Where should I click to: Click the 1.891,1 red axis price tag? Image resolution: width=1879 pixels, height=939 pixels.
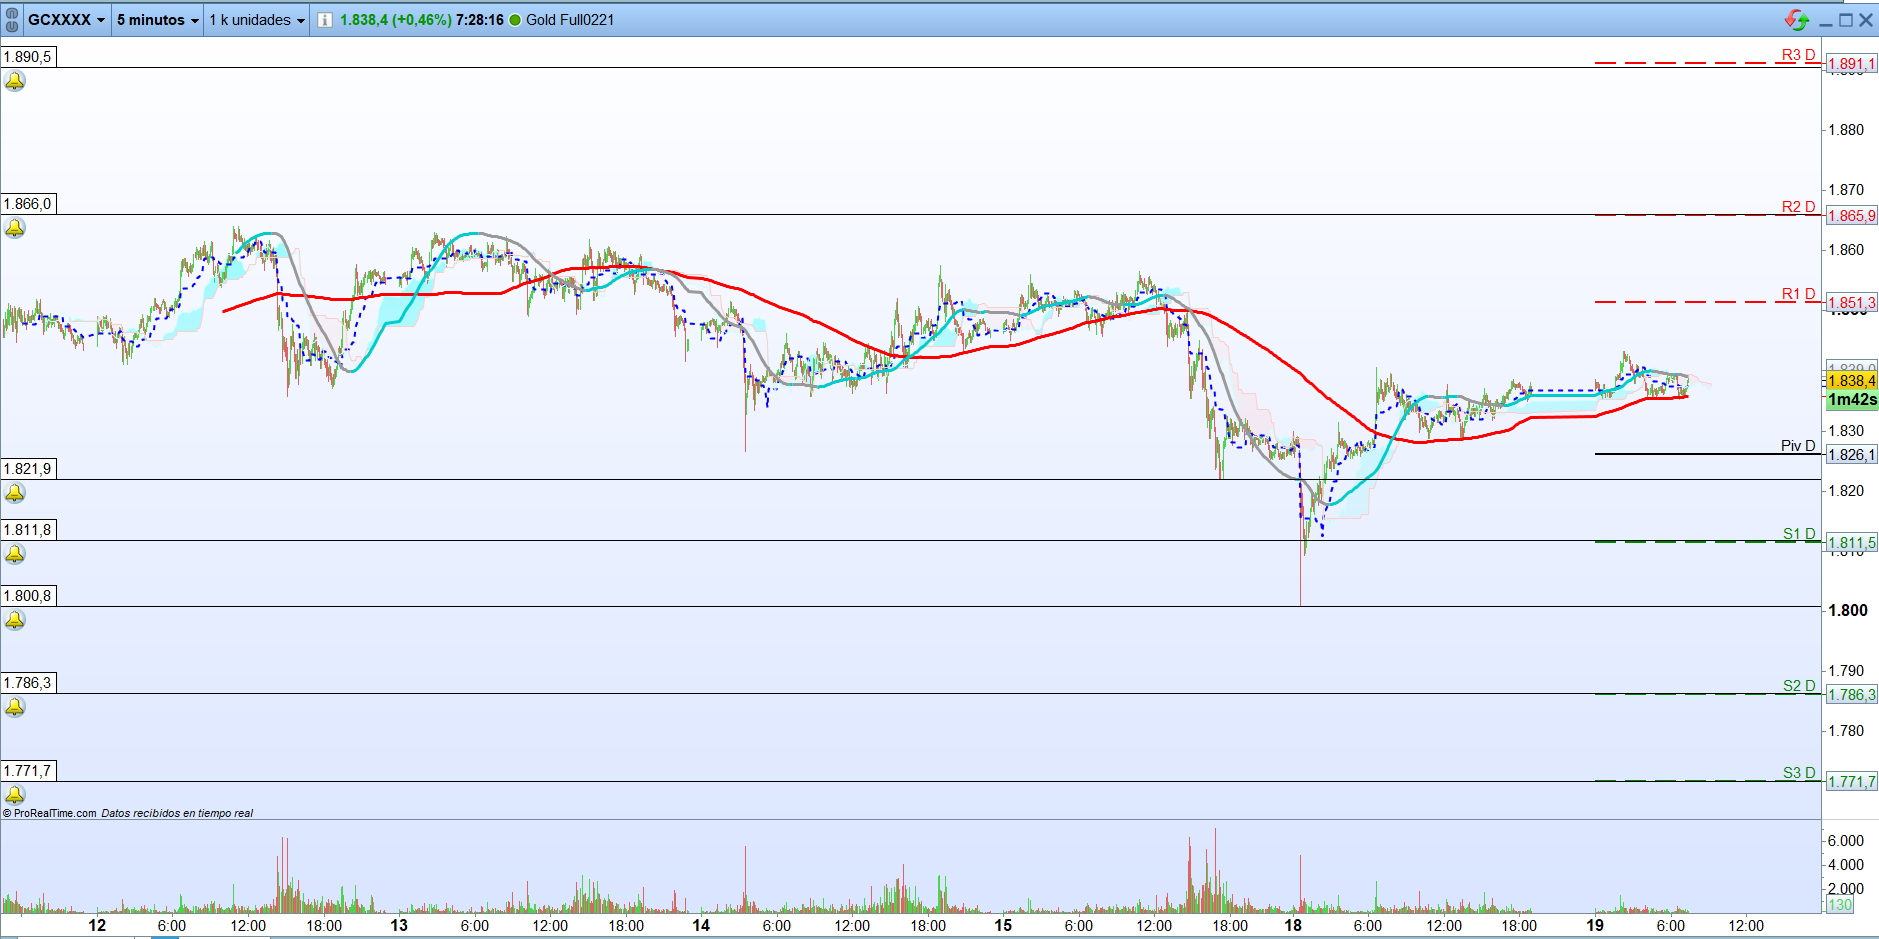[x=1852, y=64]
